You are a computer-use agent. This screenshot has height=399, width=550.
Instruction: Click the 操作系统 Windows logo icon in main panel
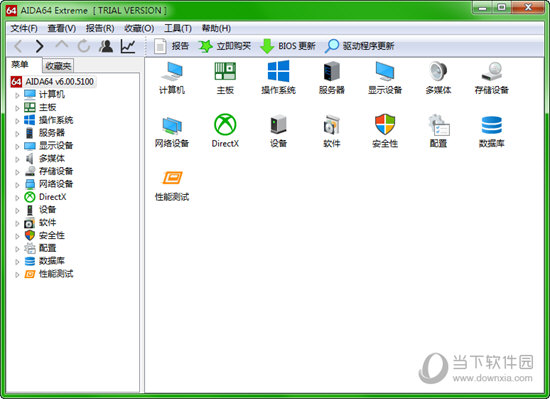click(278, 71)
